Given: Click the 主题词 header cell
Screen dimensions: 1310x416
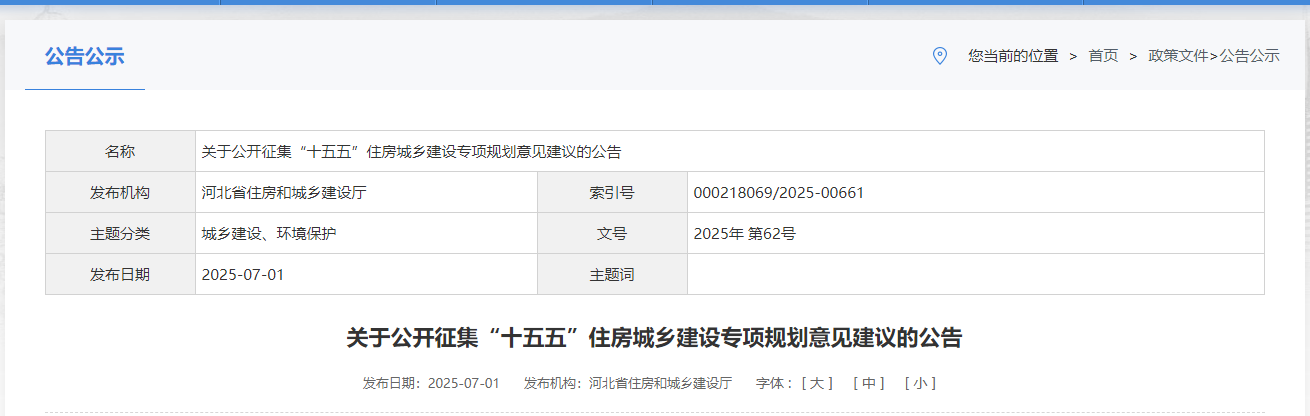Looking at the screenshot, I should (x=612, y=274).
